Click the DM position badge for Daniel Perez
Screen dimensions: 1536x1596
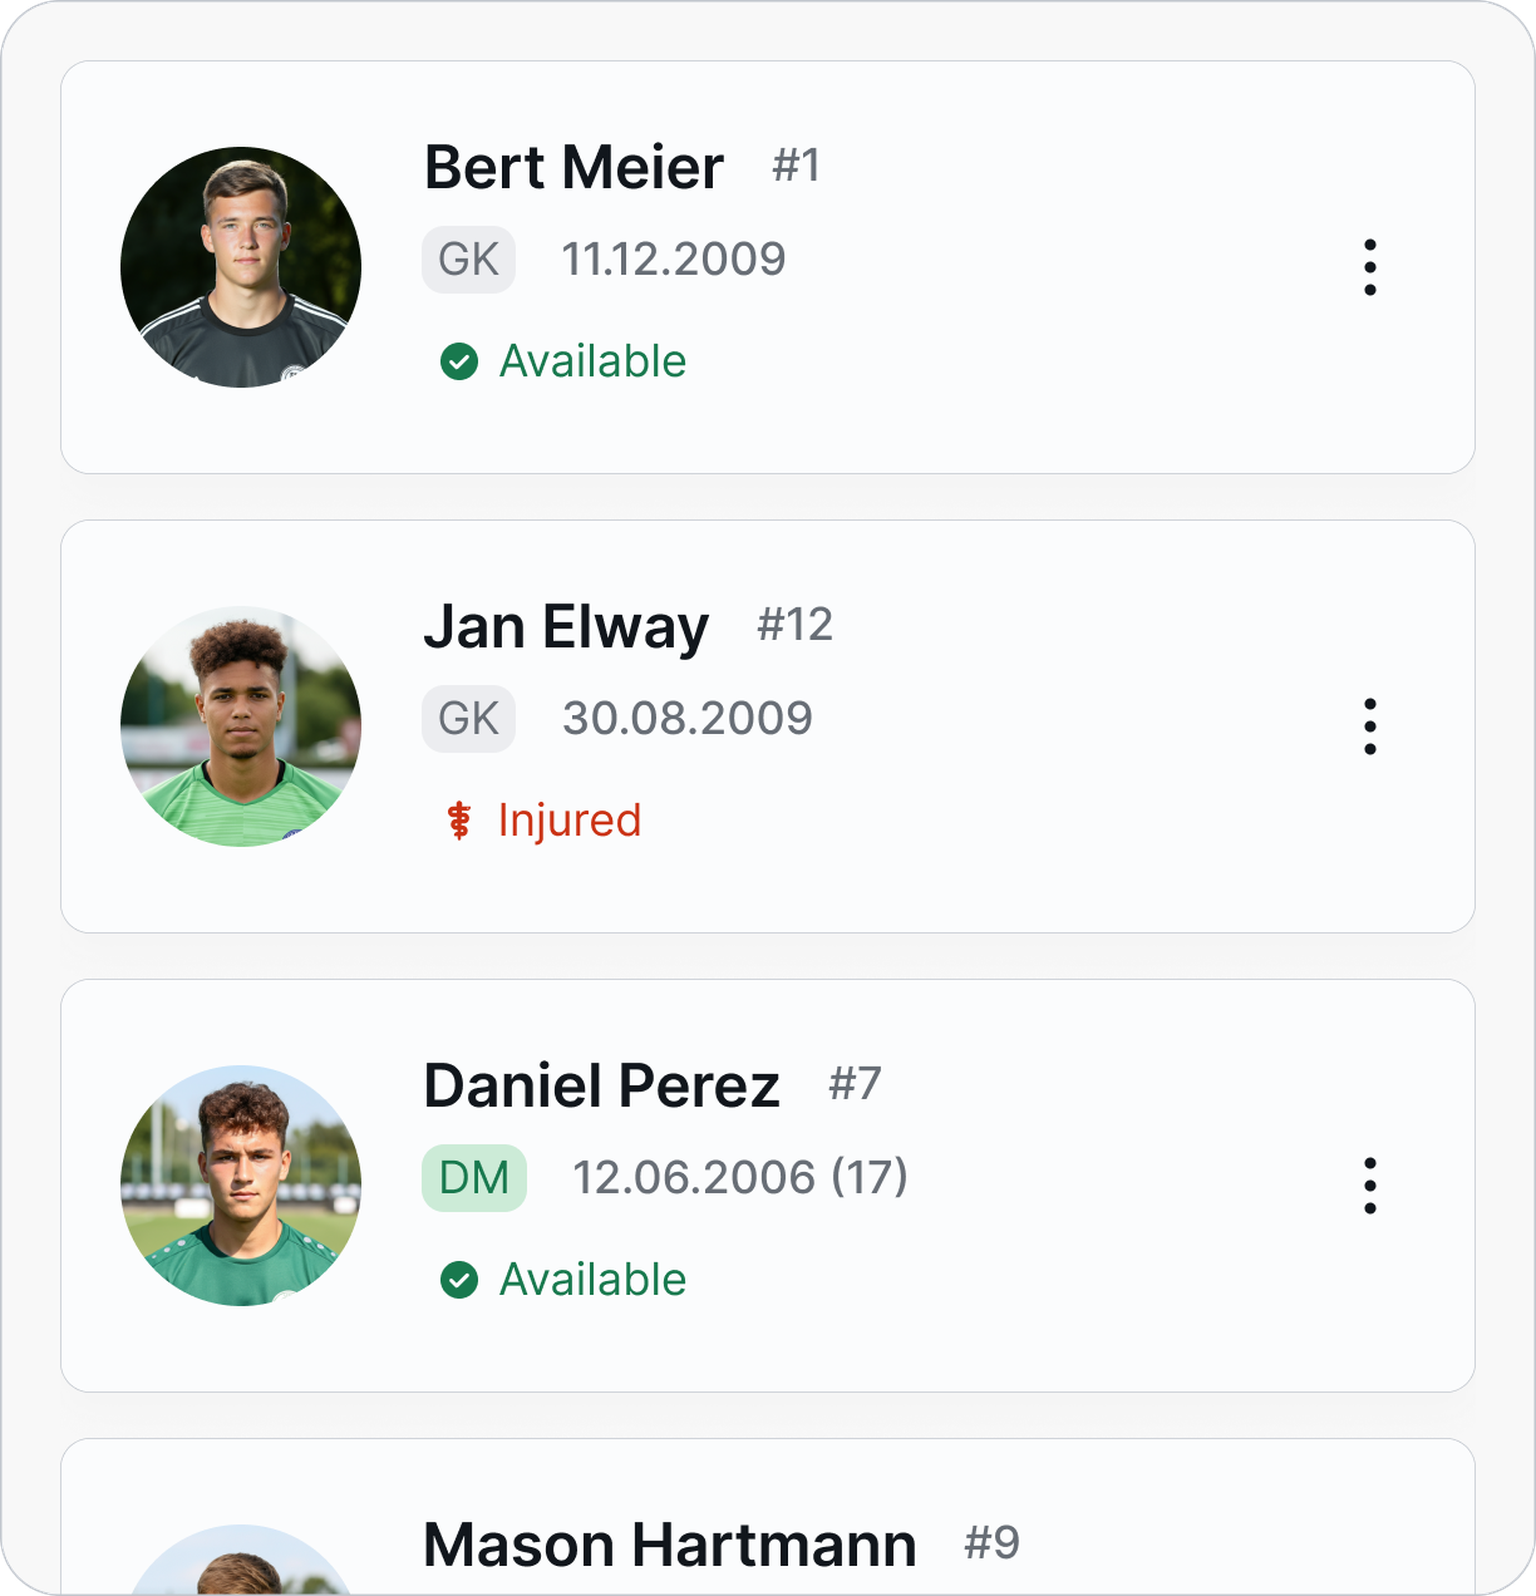474,1178
